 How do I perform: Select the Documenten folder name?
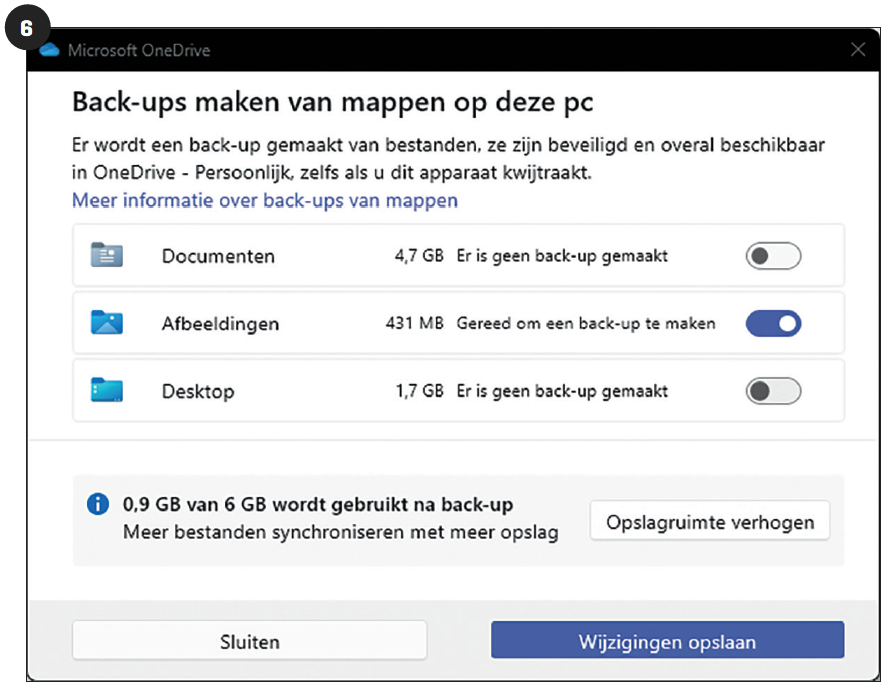(x=218, y=256)
